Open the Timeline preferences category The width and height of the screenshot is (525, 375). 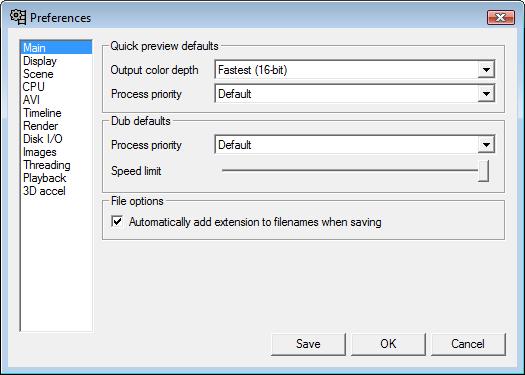(x=42, y=113)
